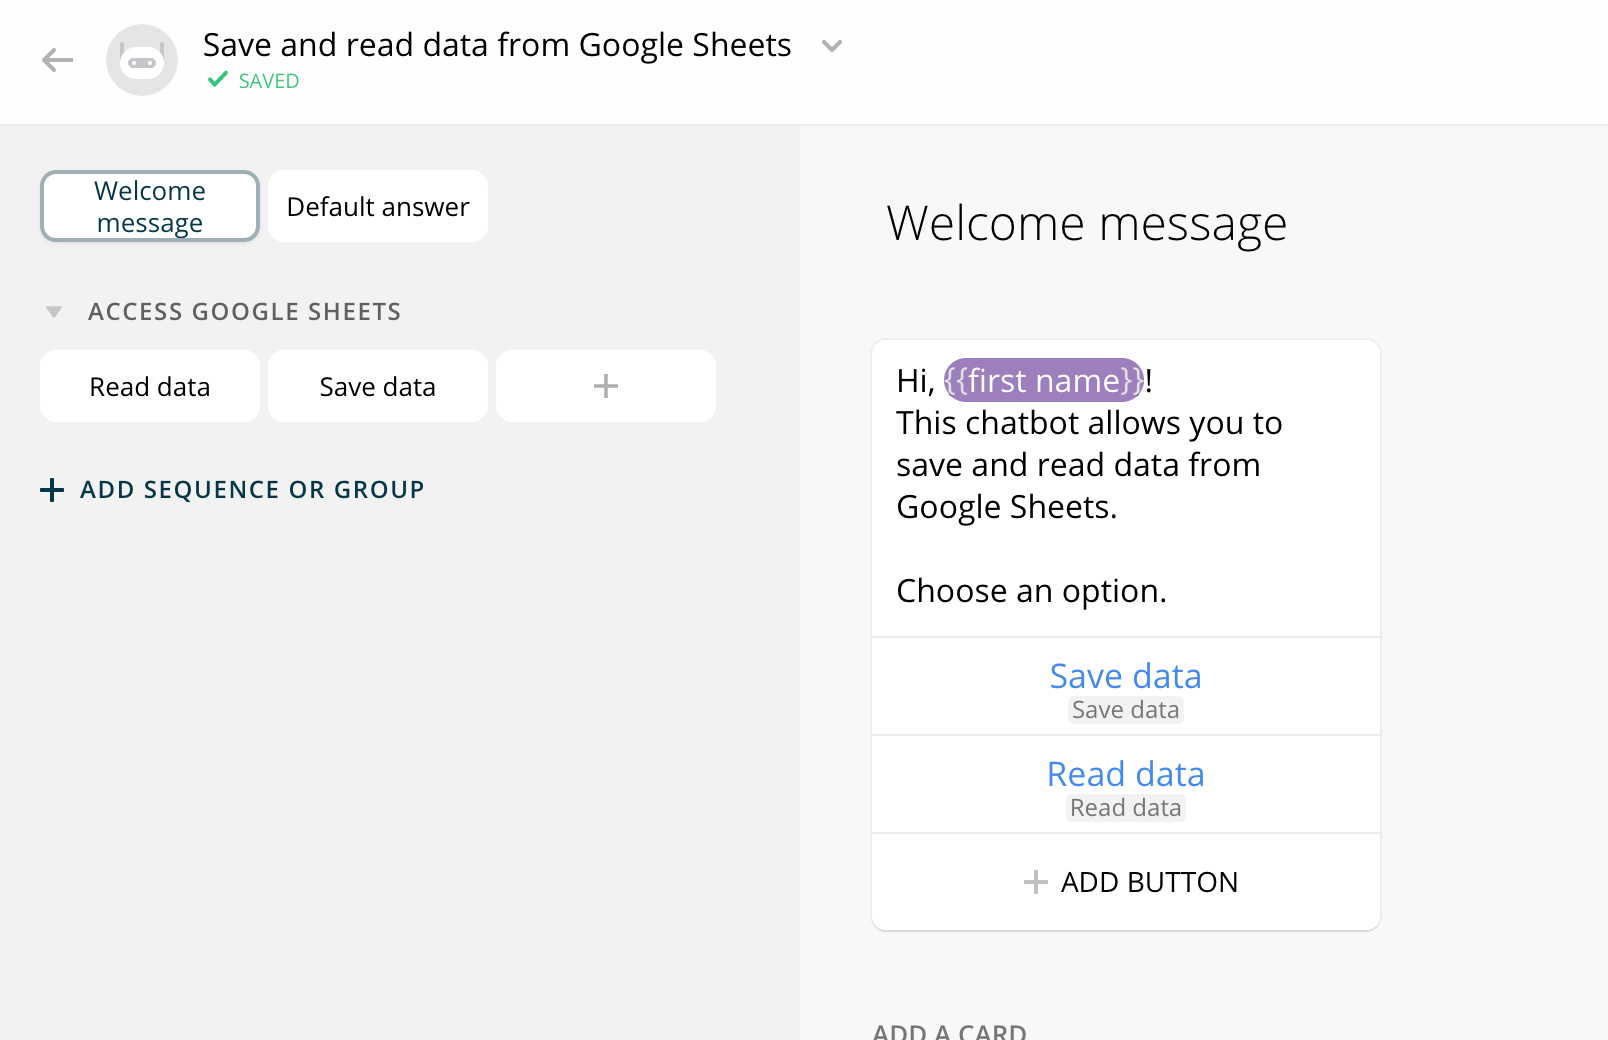
Task: Click the back arrow icon
Action: (58, 60)
